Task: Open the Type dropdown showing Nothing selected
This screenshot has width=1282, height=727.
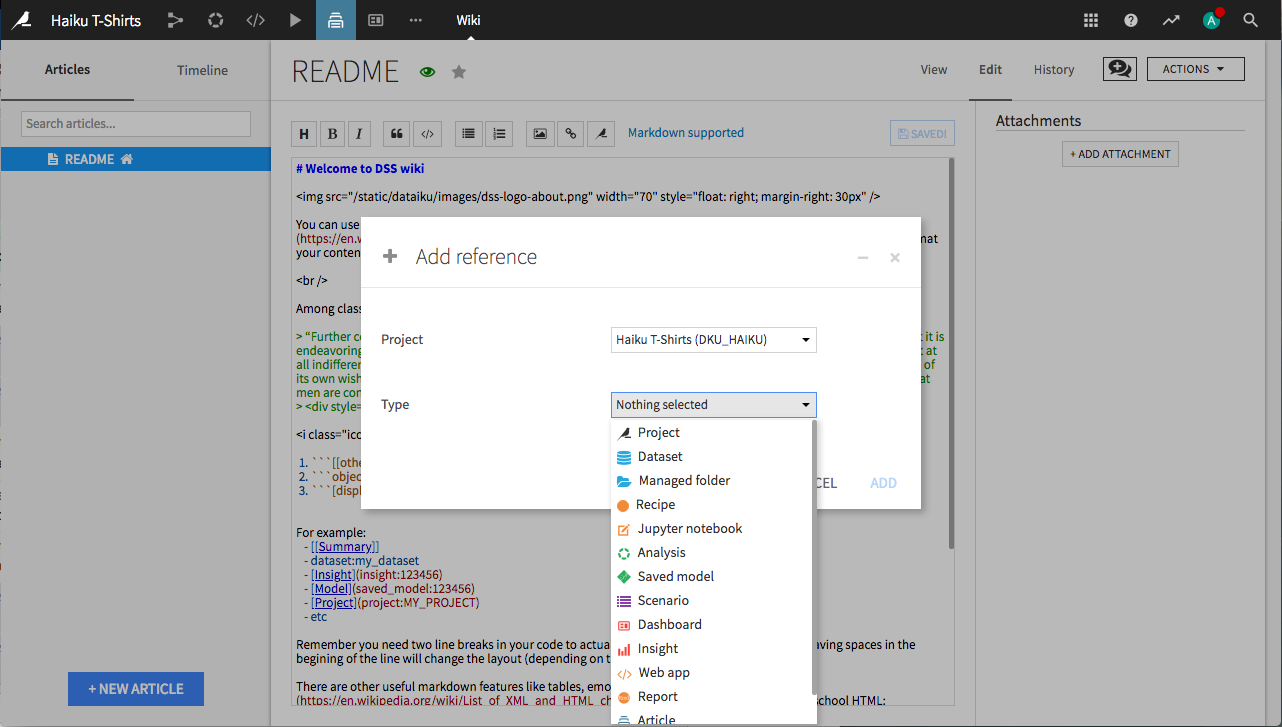Action: [x=713, y=404]
